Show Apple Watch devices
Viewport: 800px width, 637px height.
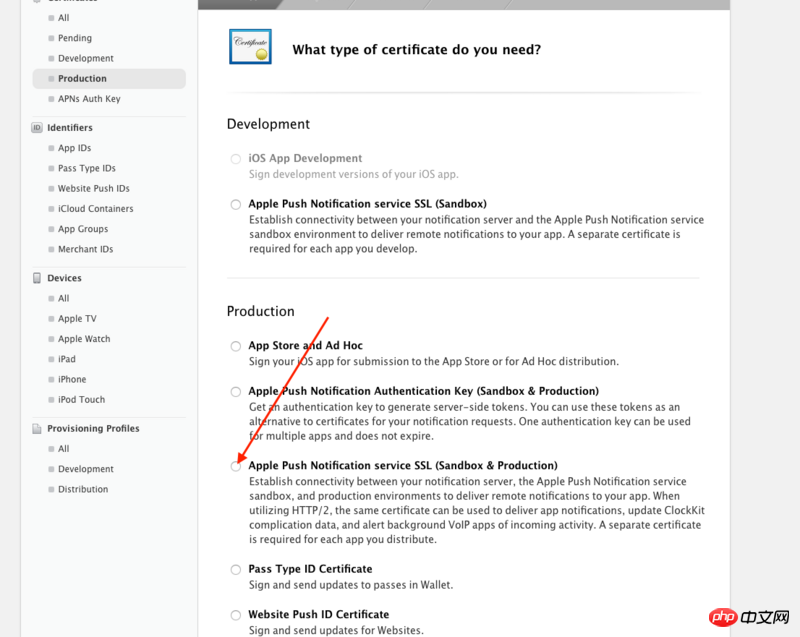coord(84,339)
